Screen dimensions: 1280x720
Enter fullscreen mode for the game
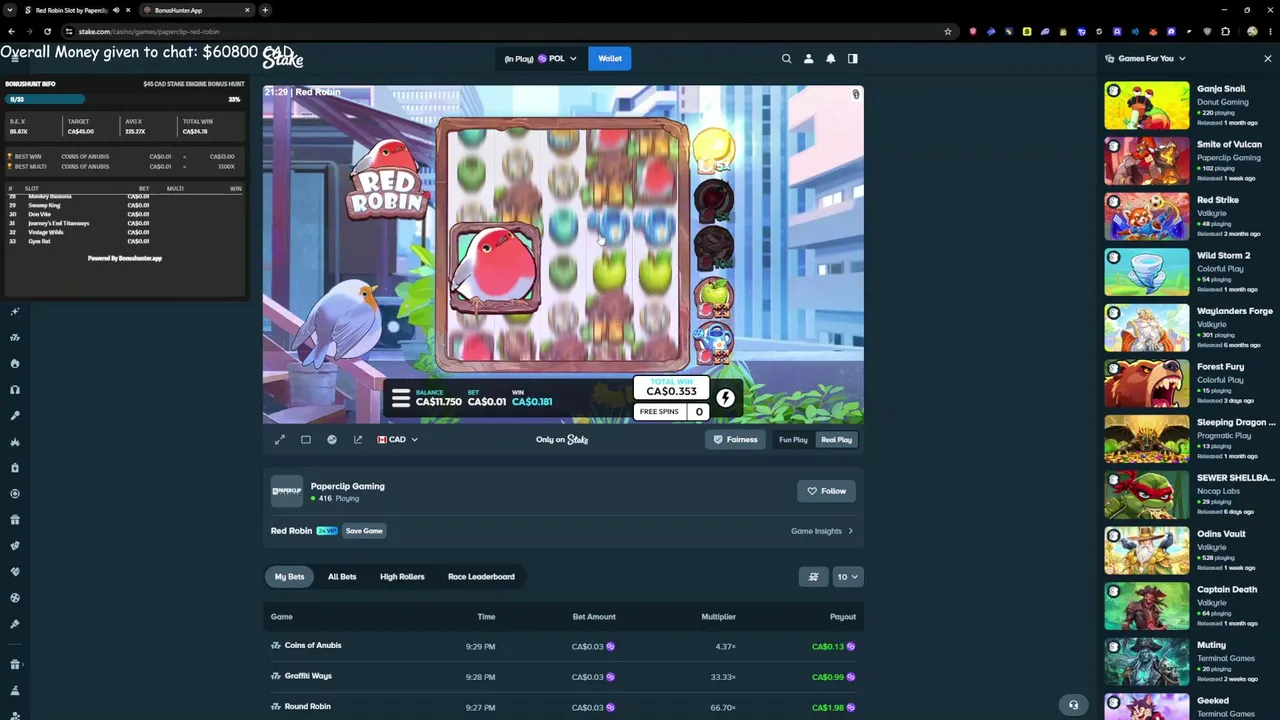(x=280, y=440)
